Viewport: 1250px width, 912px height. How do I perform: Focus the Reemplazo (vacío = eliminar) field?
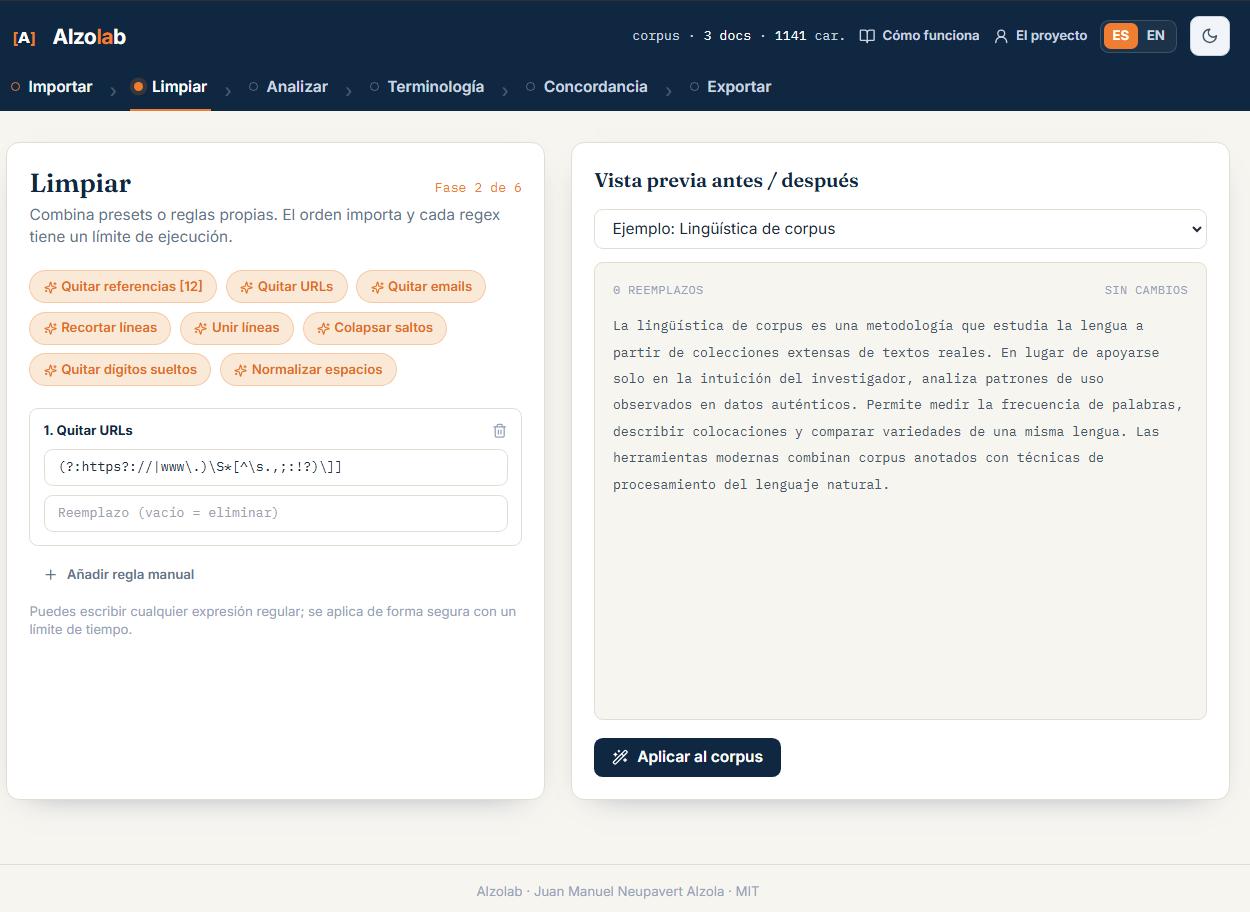pos(276,513)
